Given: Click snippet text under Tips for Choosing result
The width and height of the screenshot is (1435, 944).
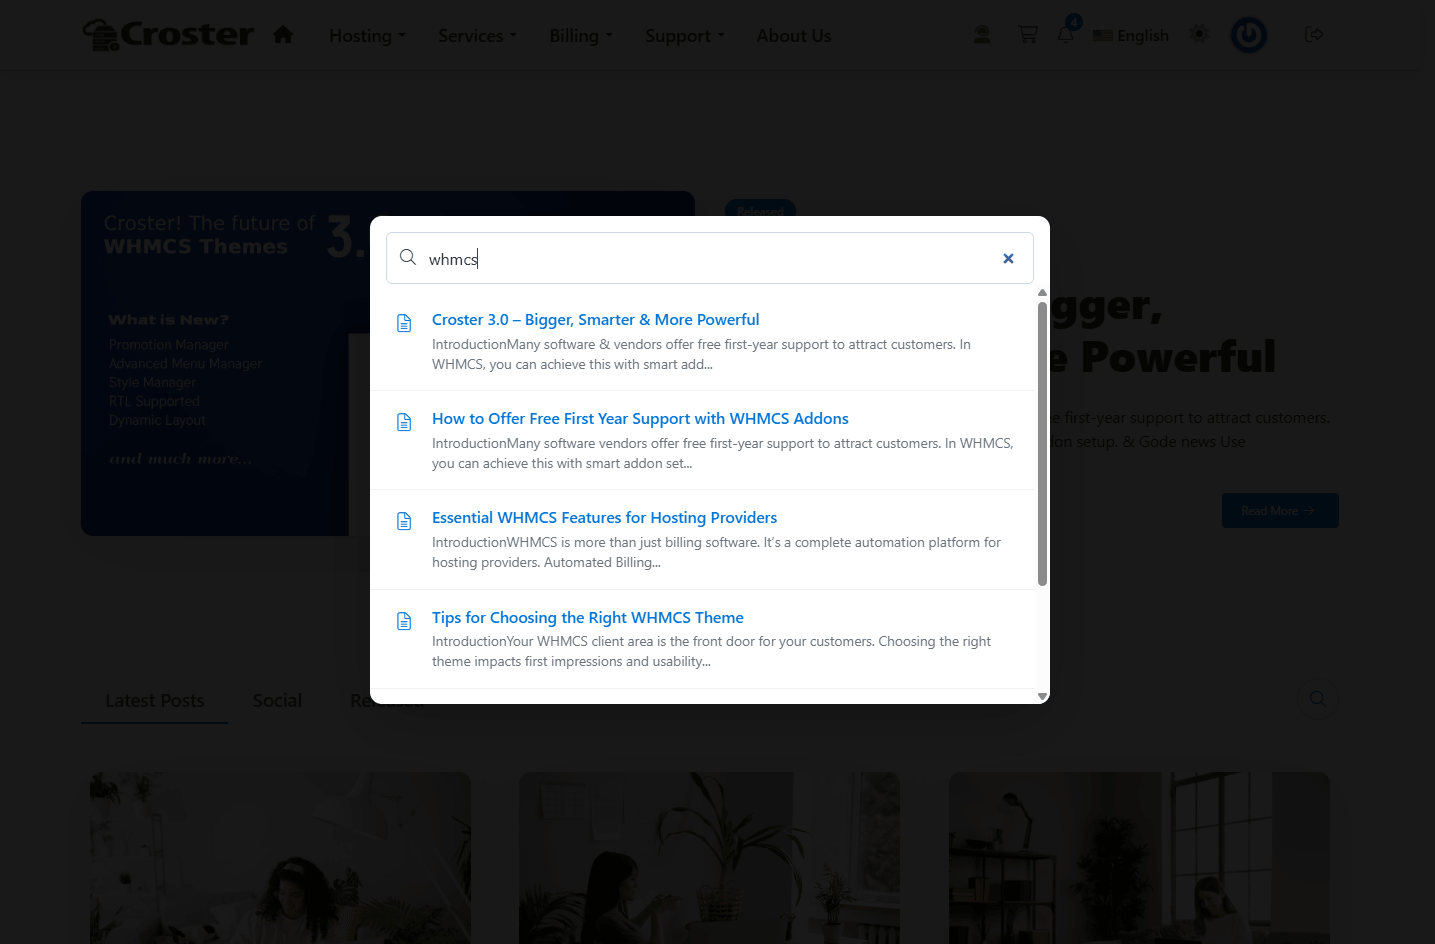Looking at the screenshot, I should pos(711,651).
